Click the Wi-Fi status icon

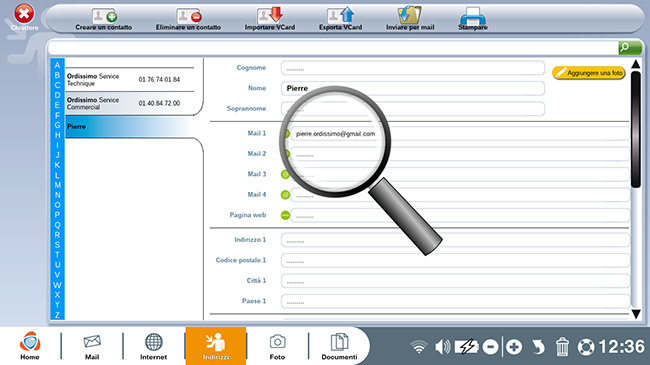[419, 347]
